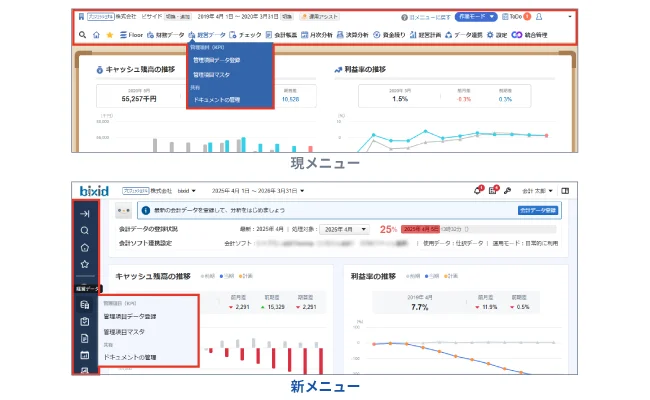The width and height of the screenshot is (650, 400).
Task: Toggle the split-panel icon at header right
Action: (565, 191)
